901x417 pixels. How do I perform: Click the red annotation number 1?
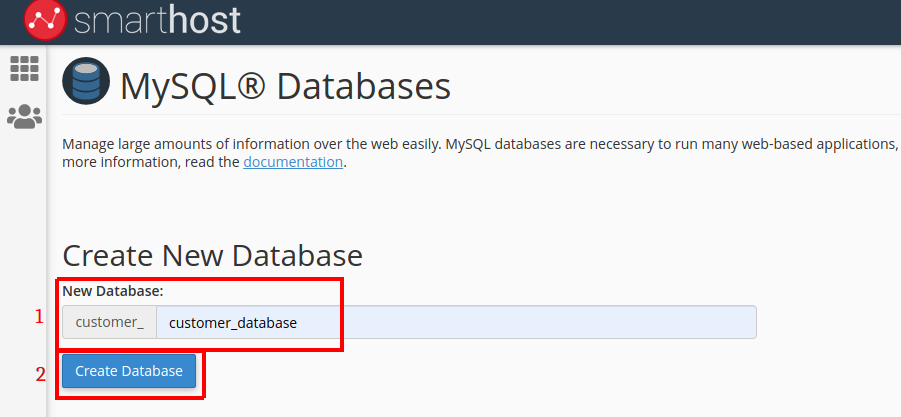[x=40, y=318]
